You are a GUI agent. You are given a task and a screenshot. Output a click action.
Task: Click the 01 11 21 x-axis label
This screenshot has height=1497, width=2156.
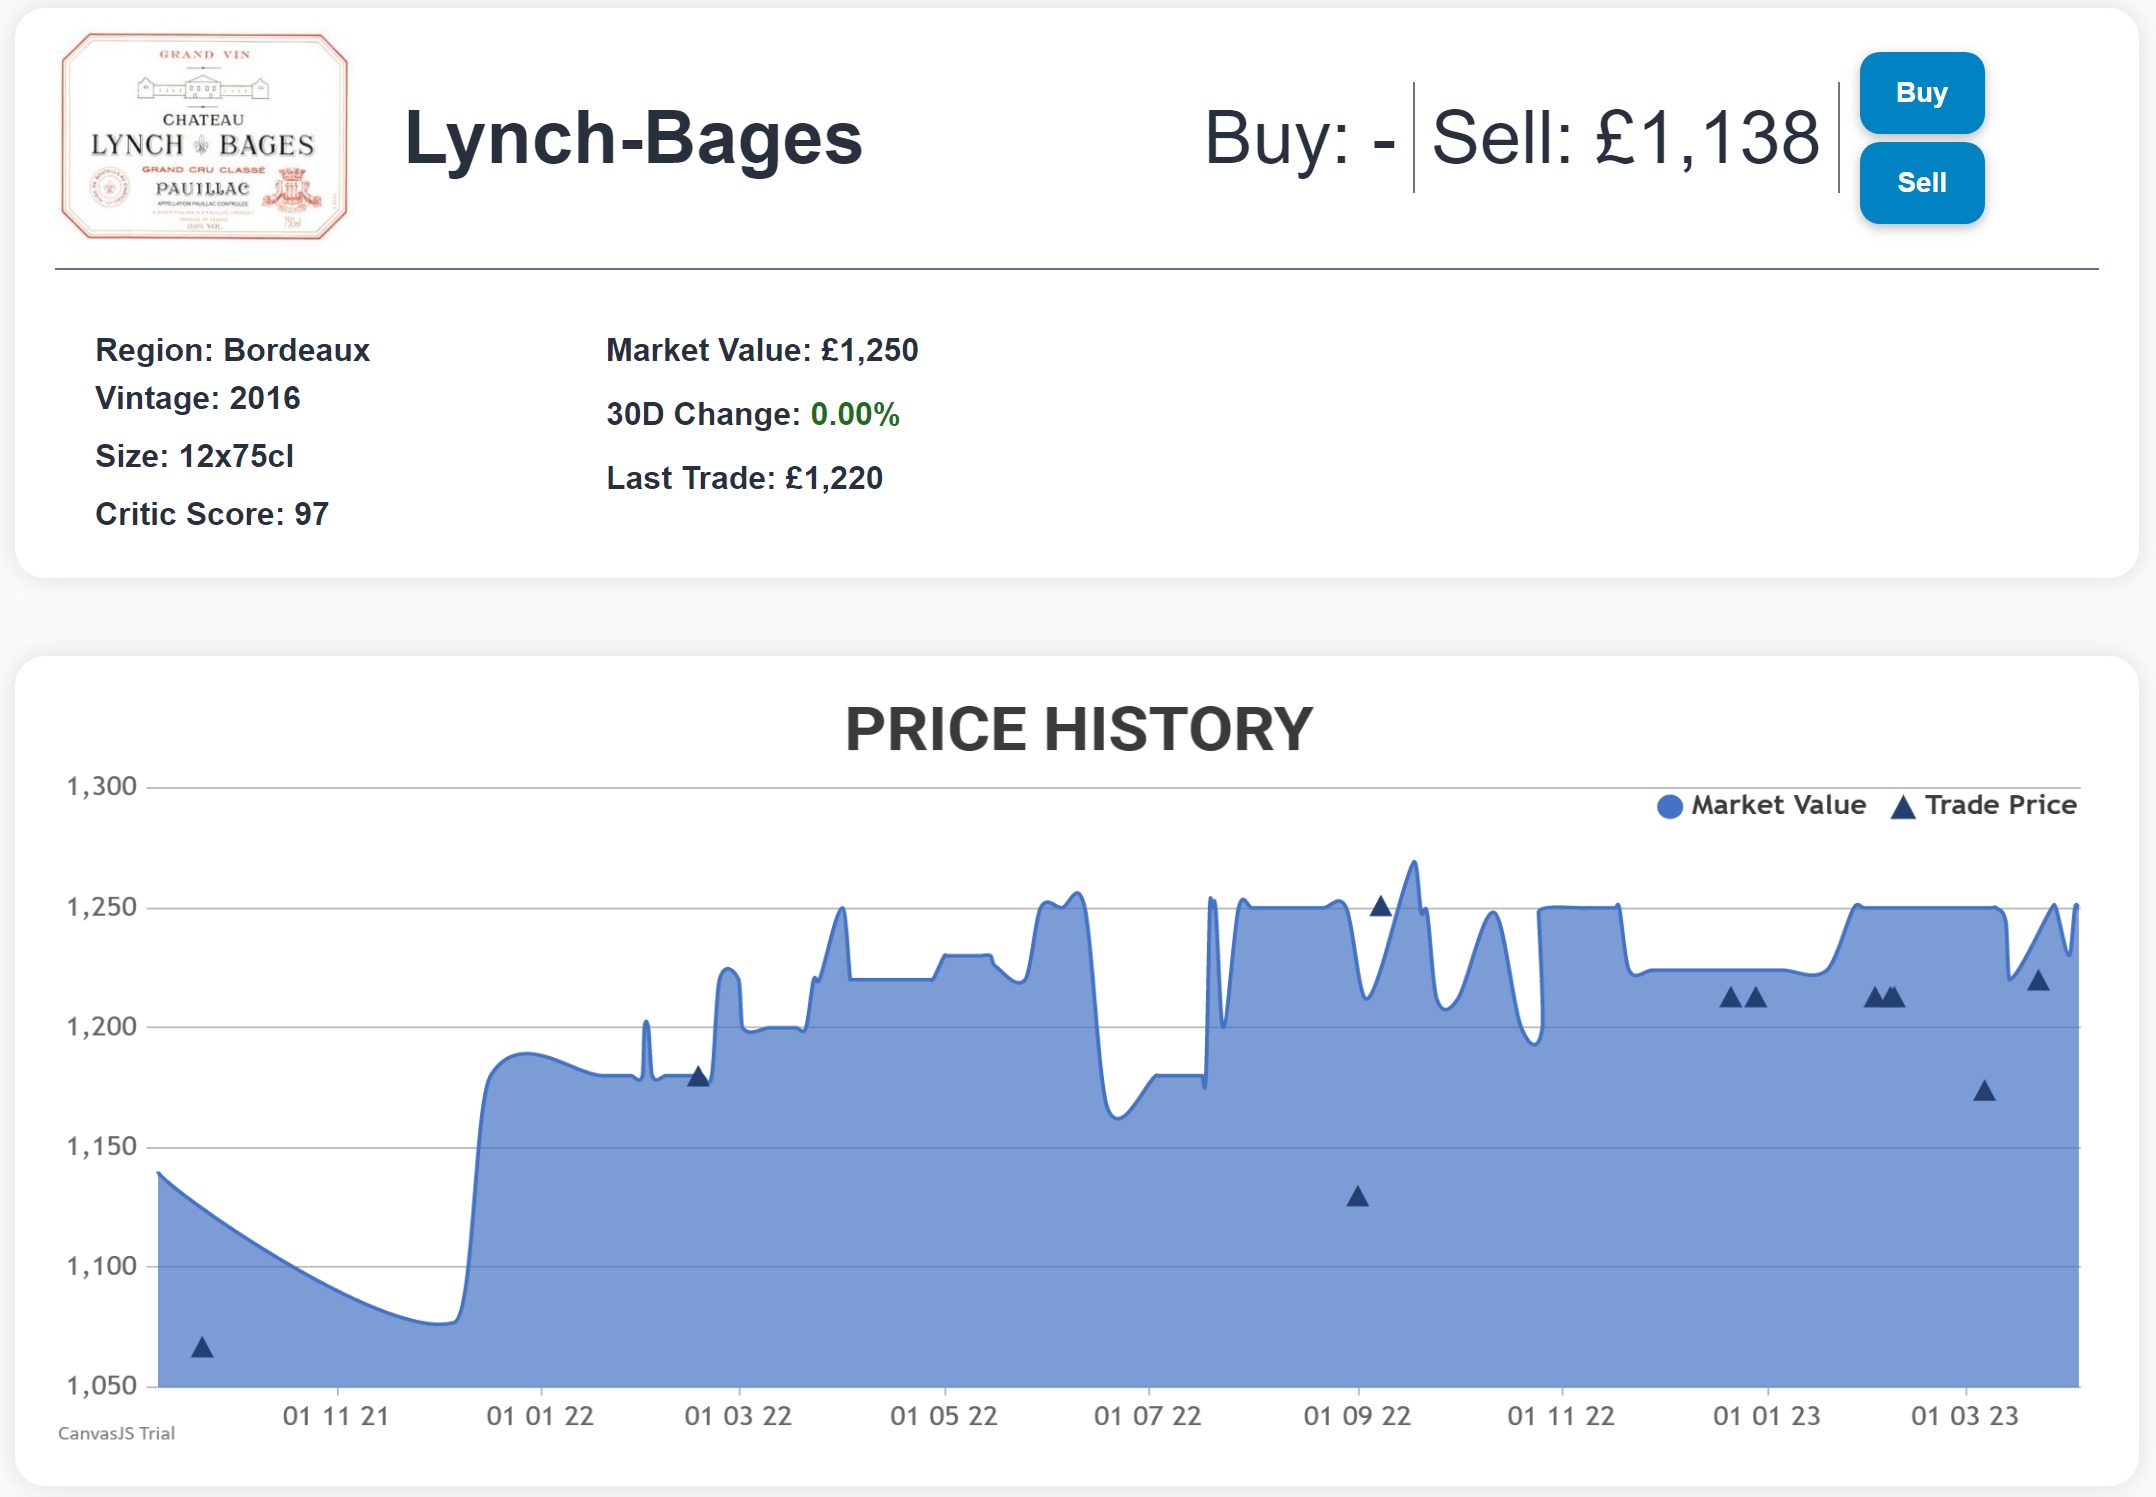point(336,1416)
